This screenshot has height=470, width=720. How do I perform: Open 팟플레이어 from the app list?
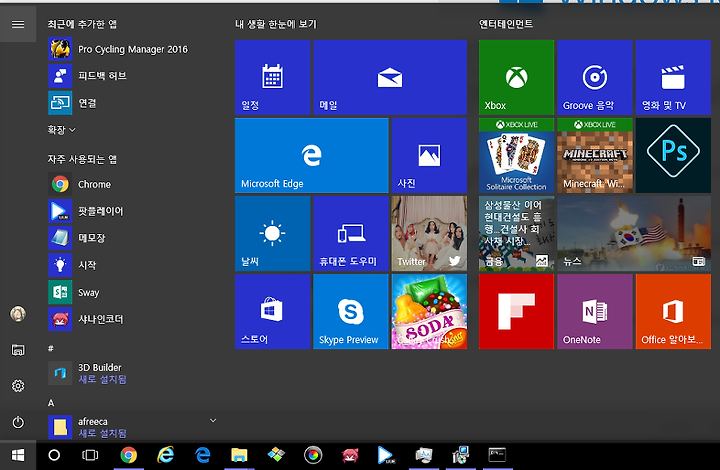coord(133,211)
